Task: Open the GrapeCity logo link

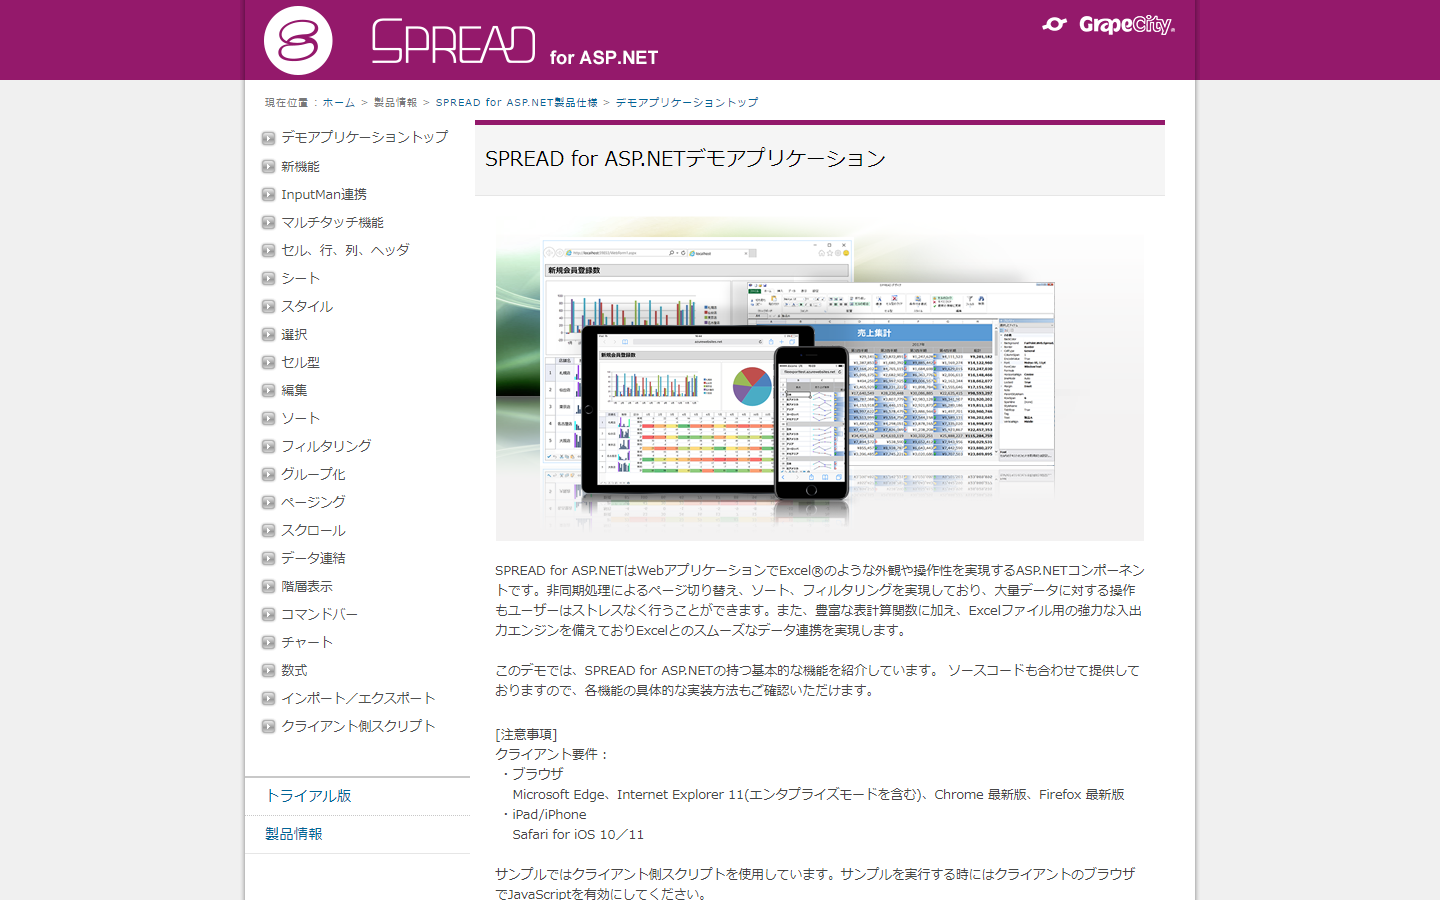Action: pos(1108,25)
